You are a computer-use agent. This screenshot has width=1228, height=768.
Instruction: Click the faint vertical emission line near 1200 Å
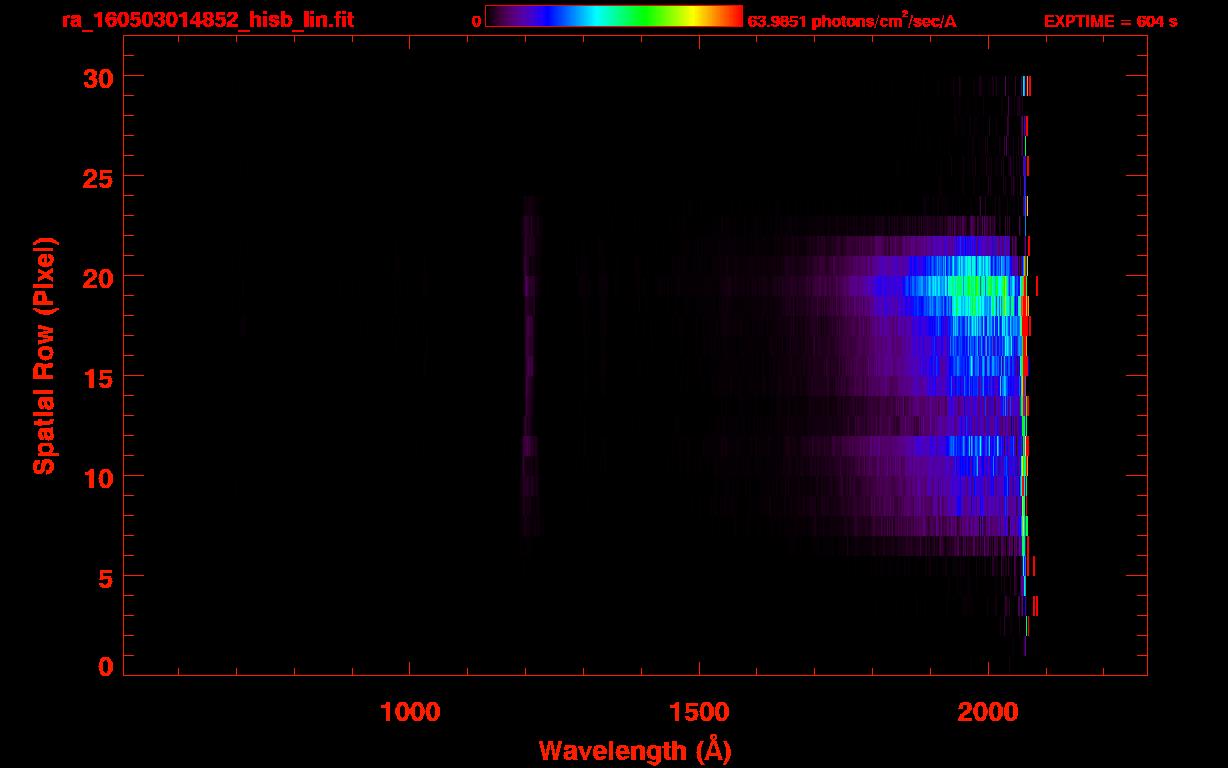pyautogui.click(x=530, y=365)
